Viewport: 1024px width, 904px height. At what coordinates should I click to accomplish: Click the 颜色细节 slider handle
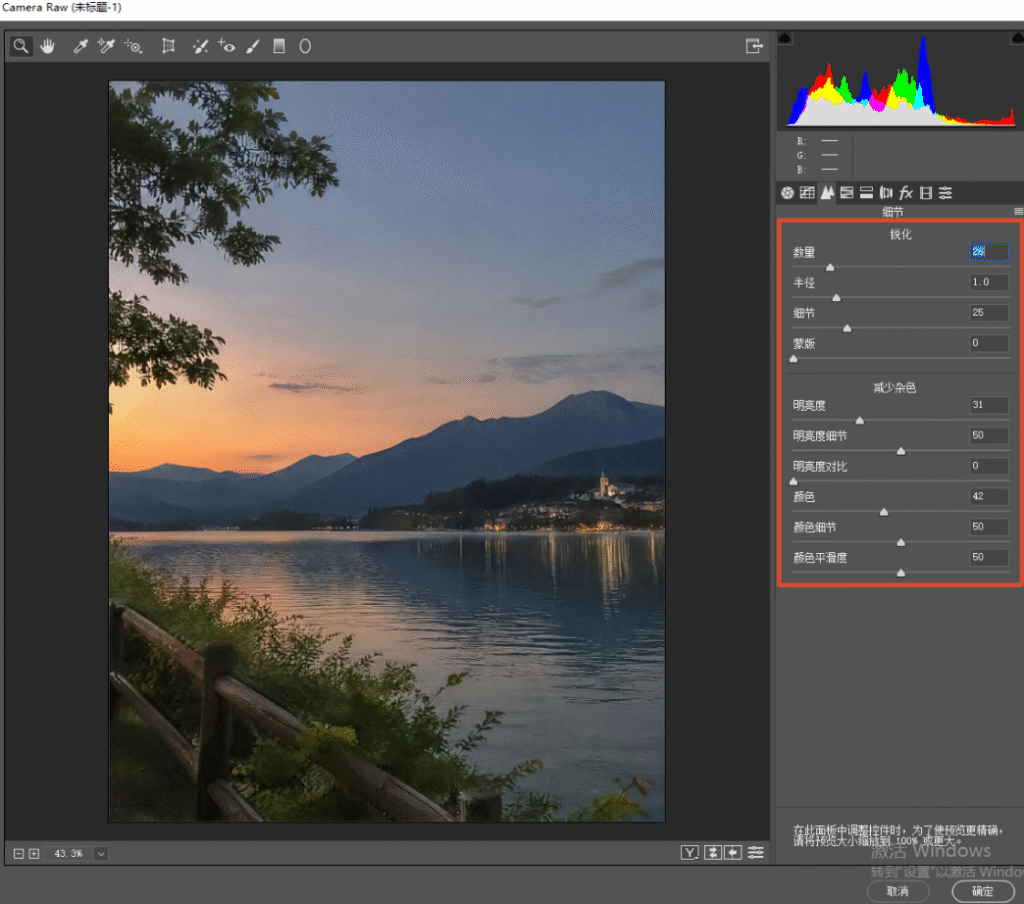click(901, 542)
